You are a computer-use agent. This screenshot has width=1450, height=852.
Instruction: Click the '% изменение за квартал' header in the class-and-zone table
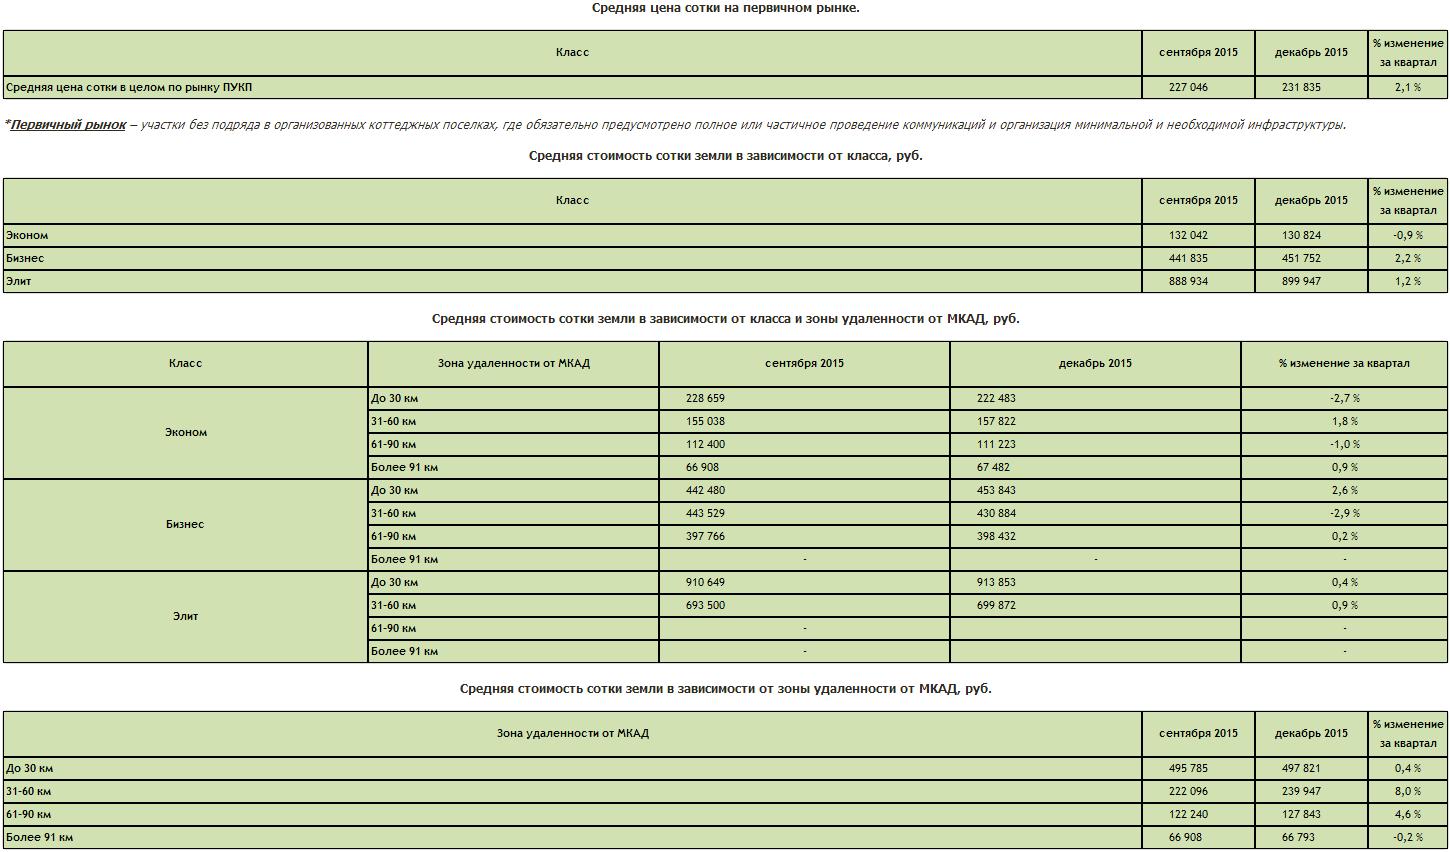coord(1344,364)
